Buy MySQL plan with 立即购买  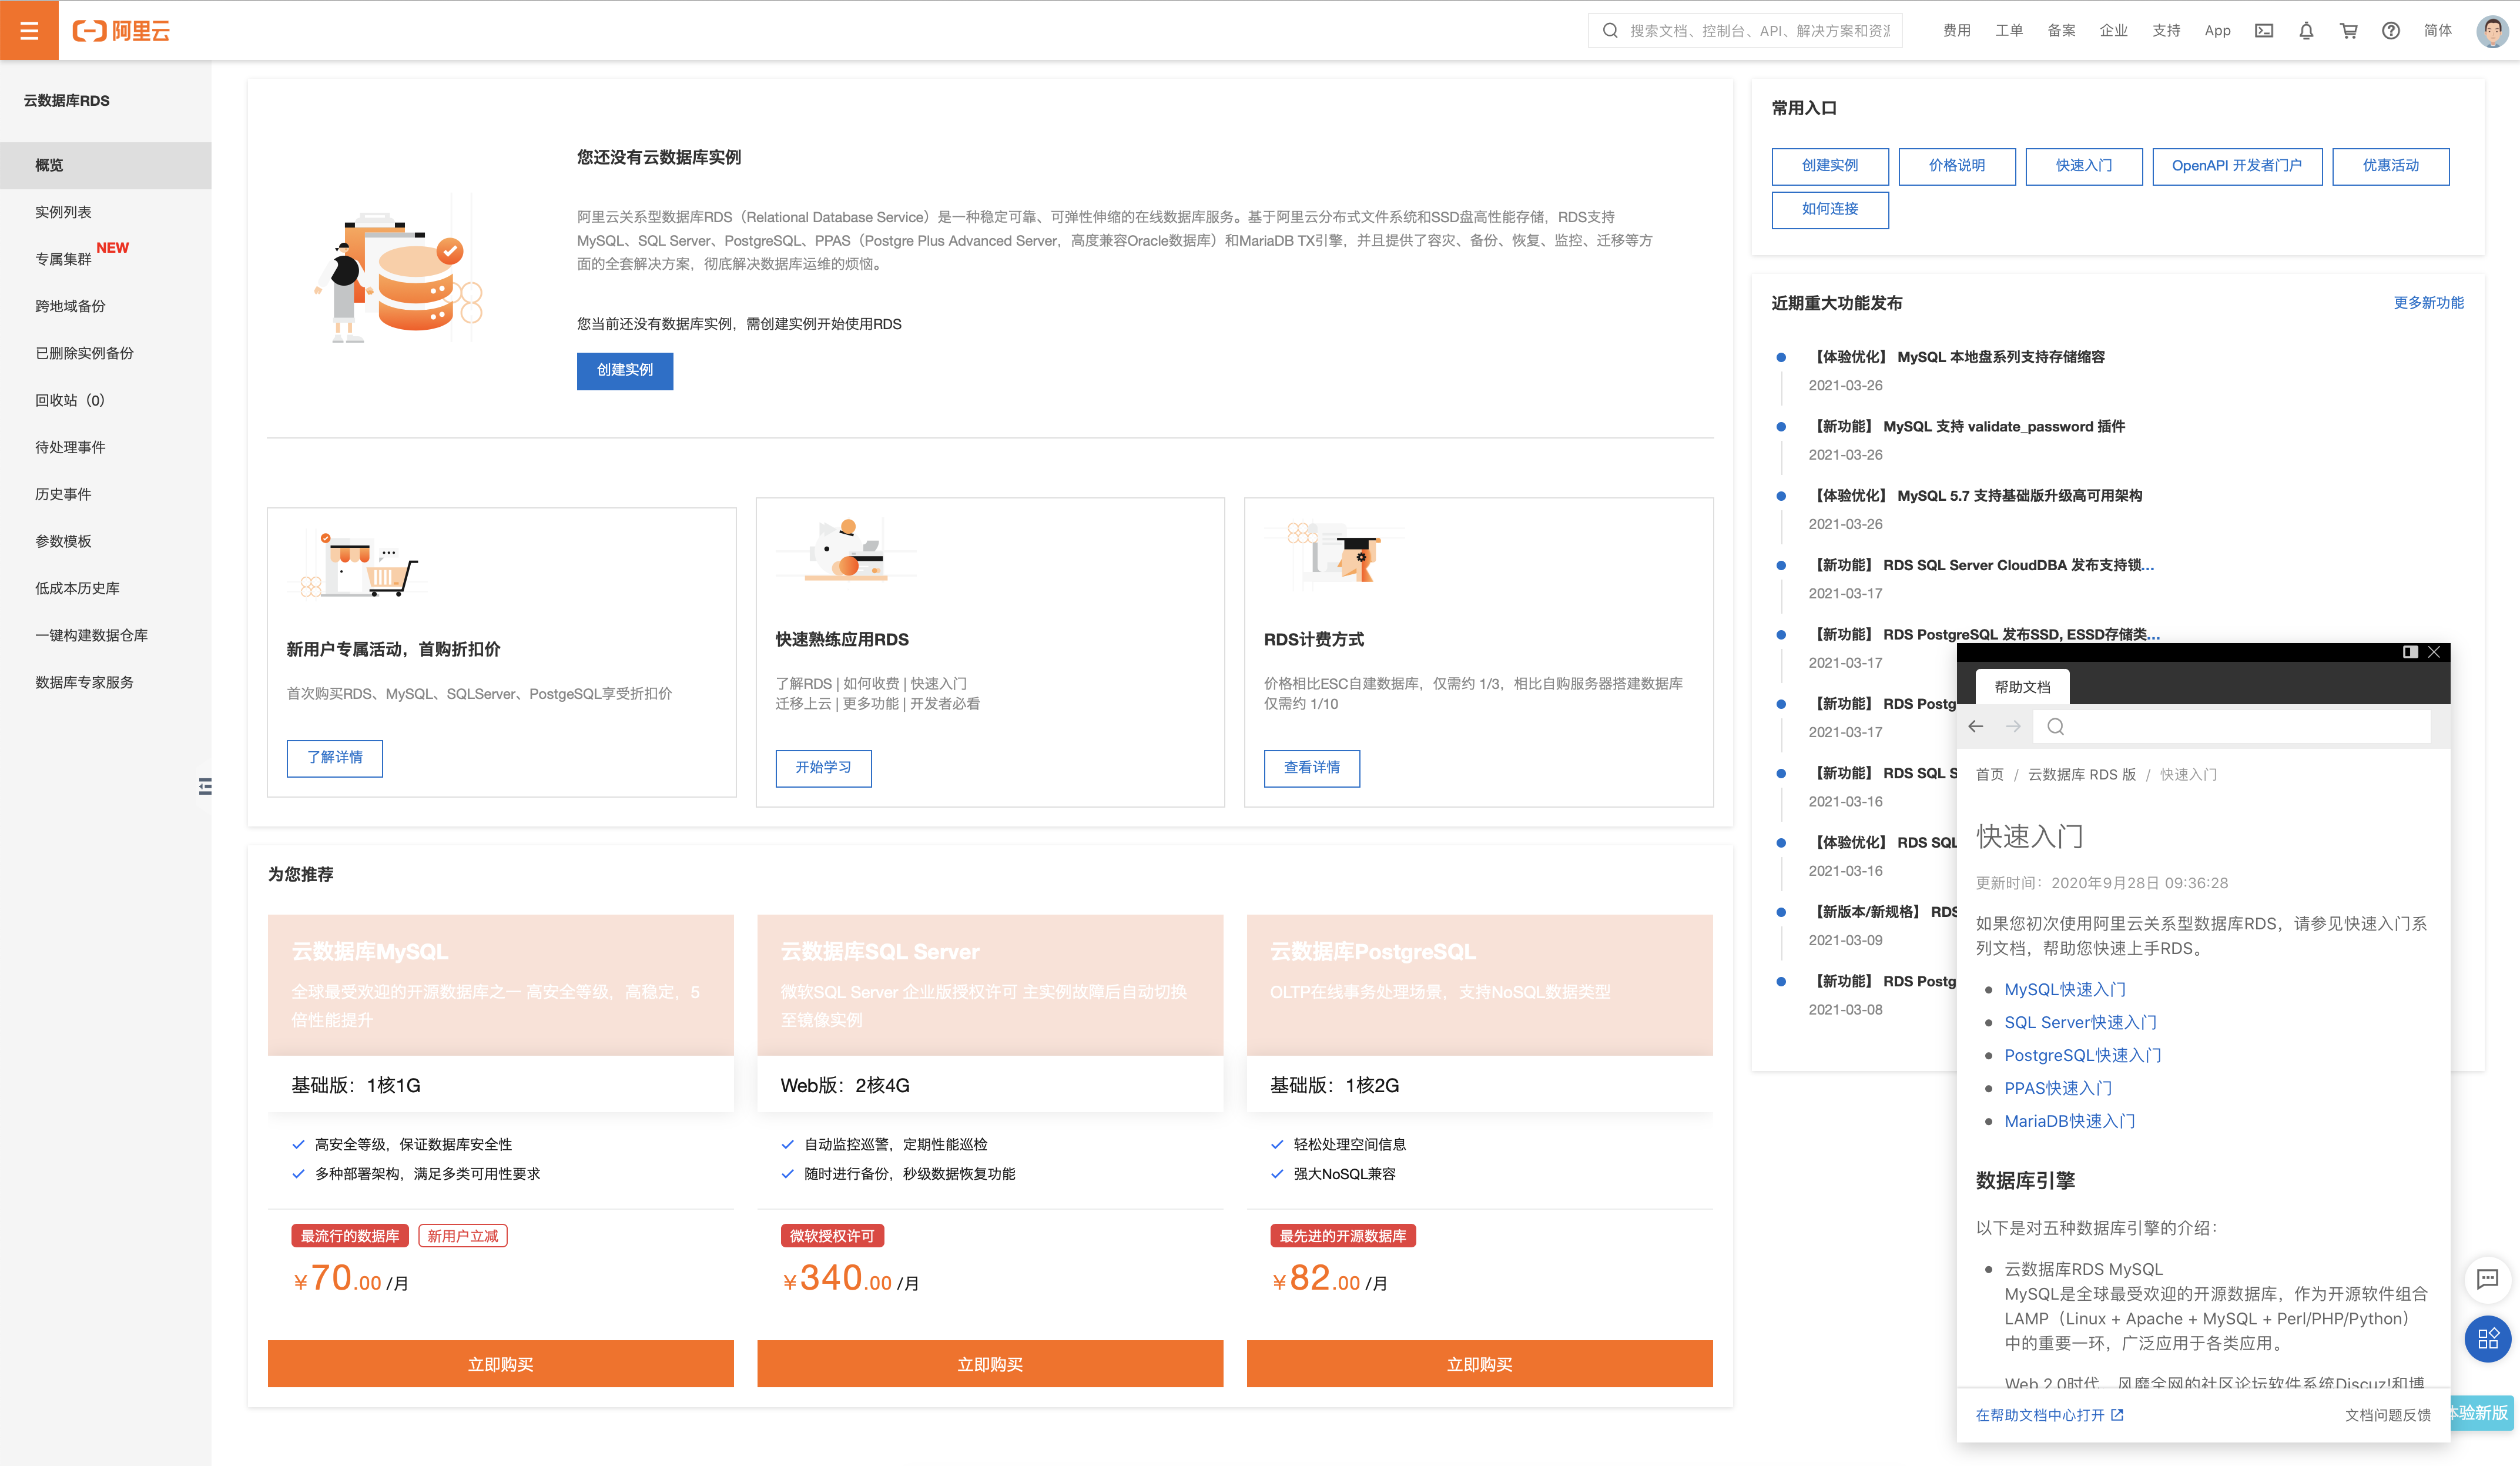[x=500, y=1364]
